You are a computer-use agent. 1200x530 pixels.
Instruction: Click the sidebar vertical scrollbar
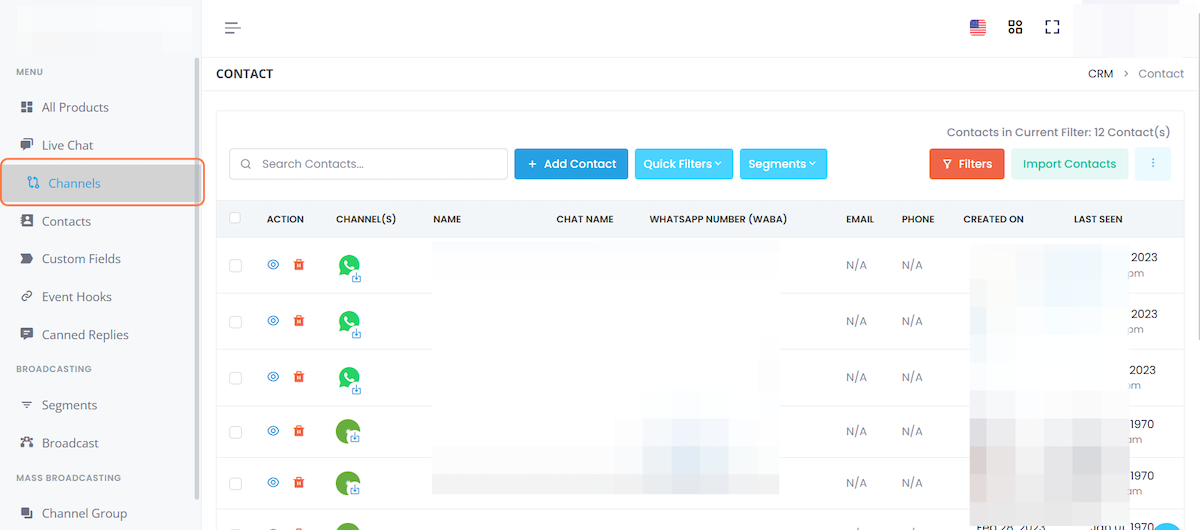197,280
